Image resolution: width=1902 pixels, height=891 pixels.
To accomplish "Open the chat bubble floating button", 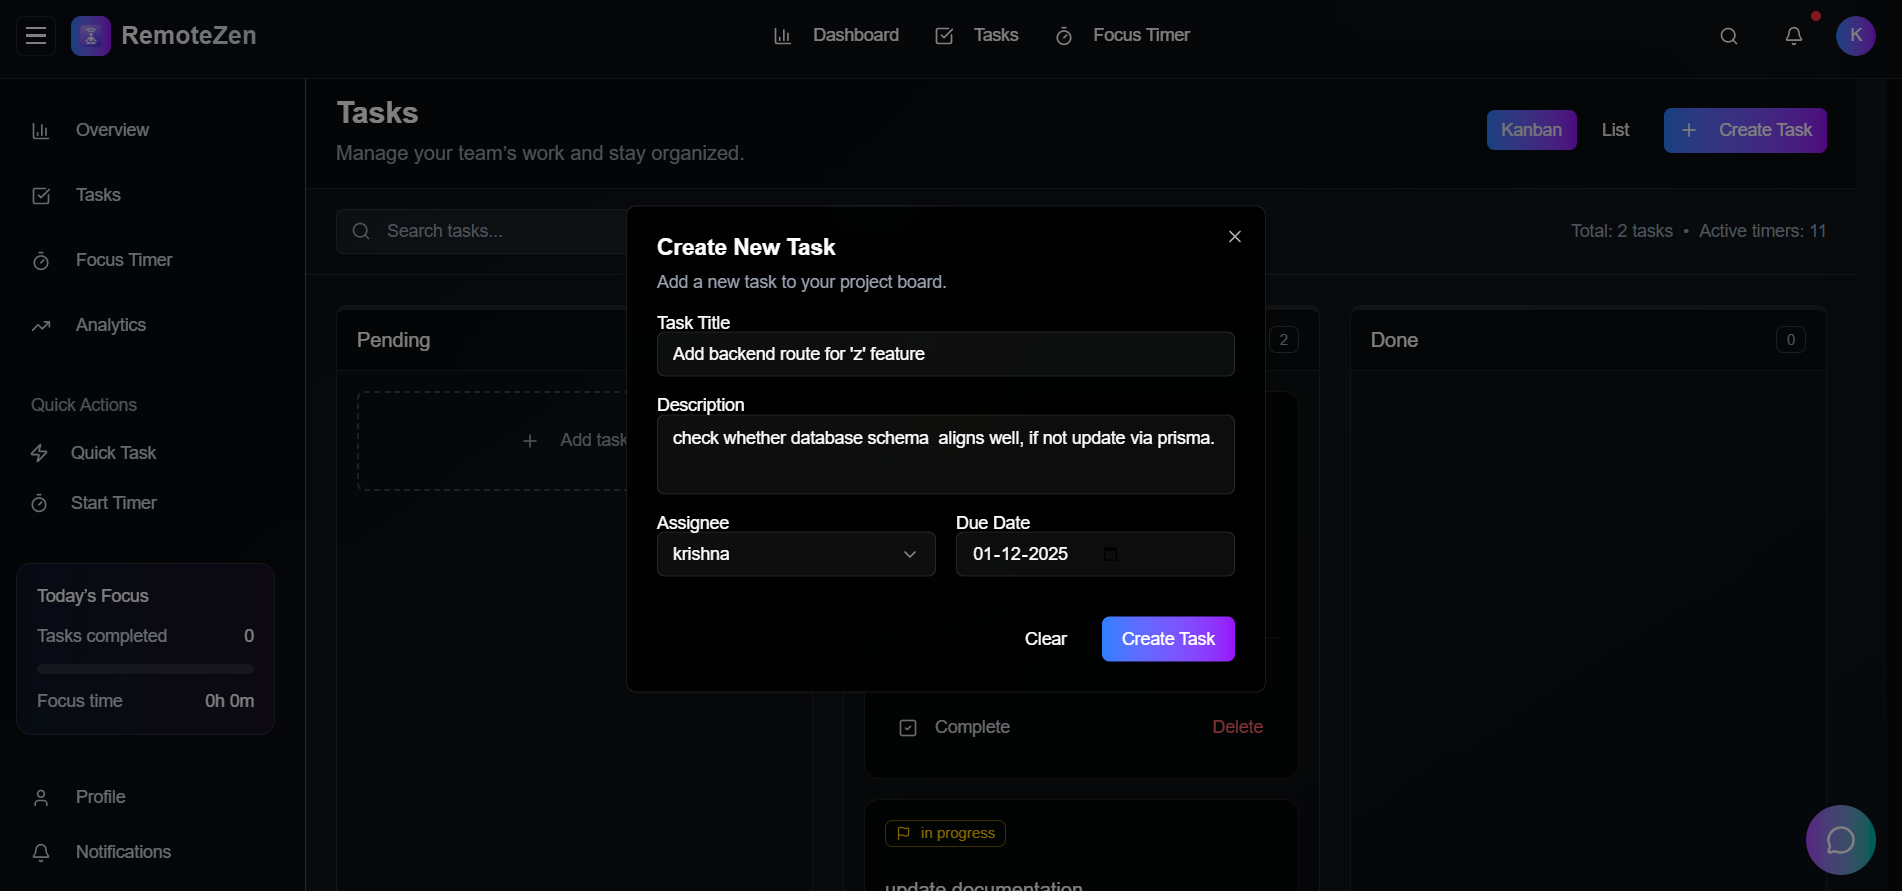I will [1841, 840].
